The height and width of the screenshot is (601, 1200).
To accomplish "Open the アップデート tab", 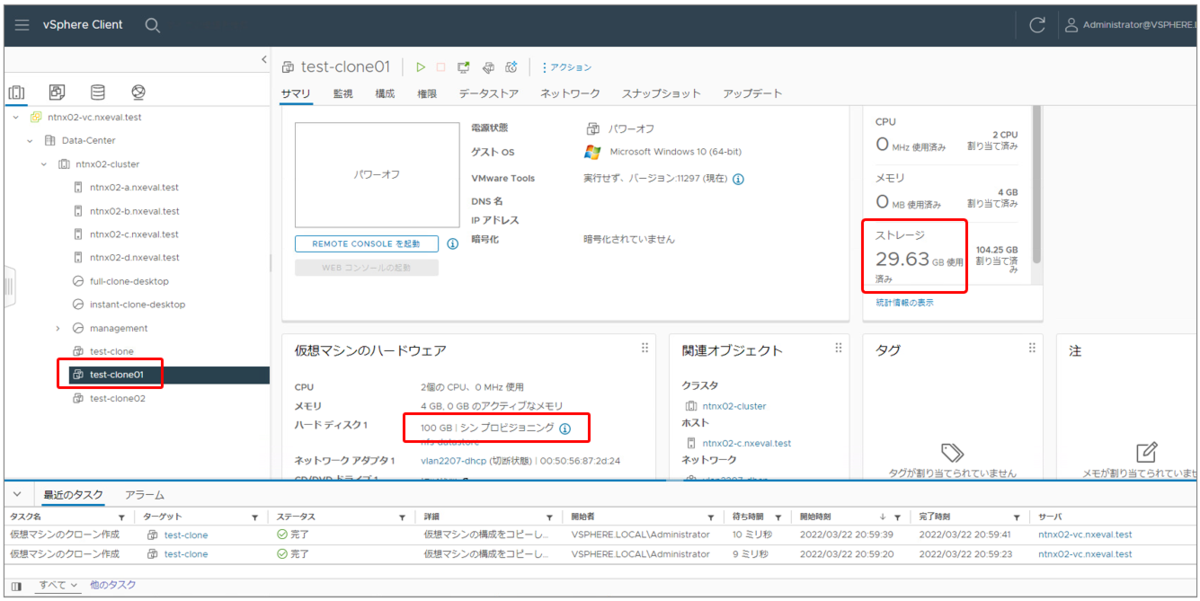I will click(752, 93).
